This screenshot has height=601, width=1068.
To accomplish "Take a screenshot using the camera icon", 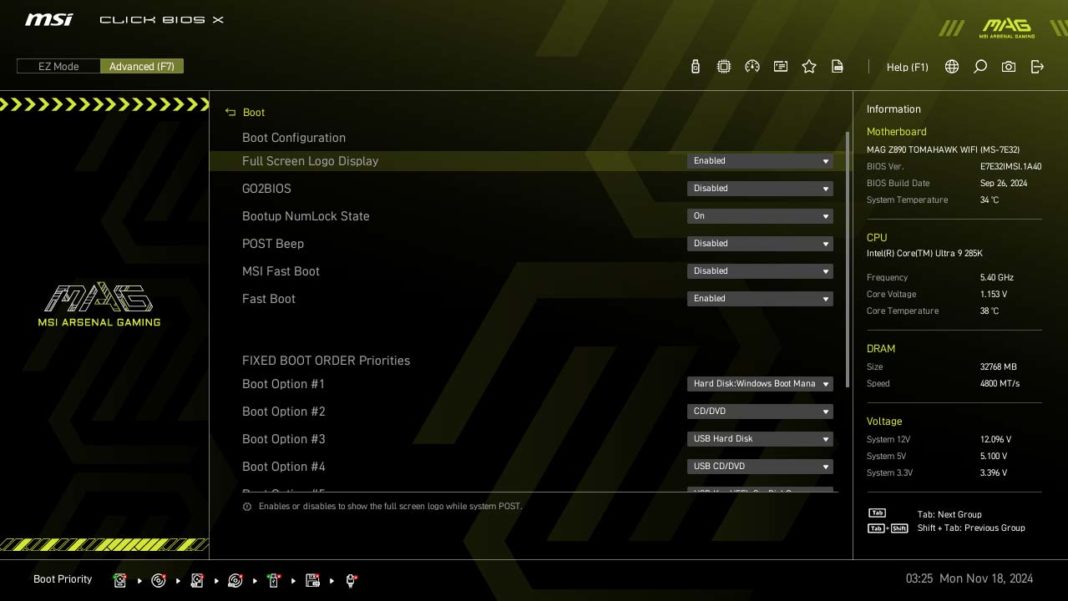I will pos(1008,66).
